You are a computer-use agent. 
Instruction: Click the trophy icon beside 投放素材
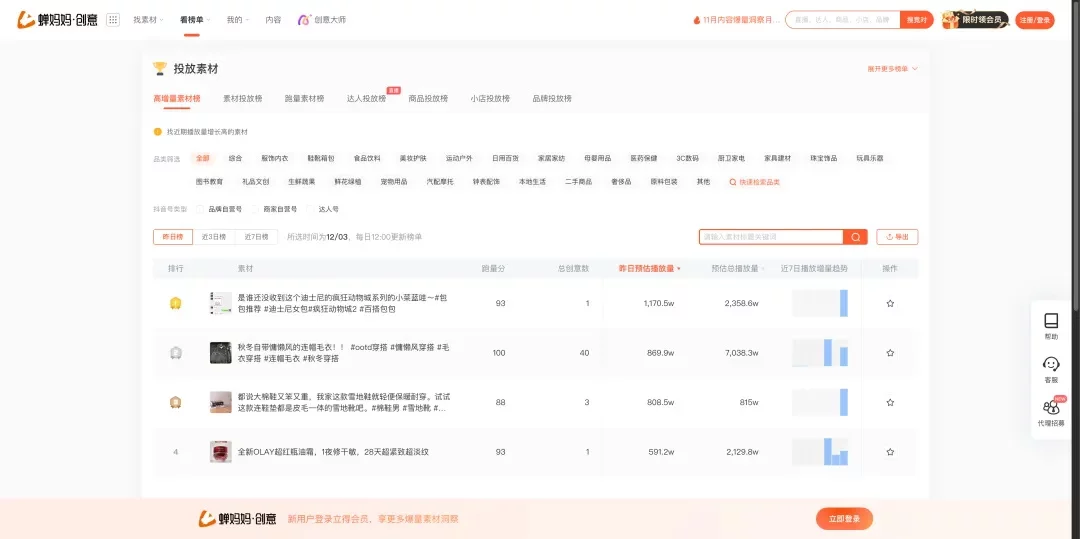160,68
